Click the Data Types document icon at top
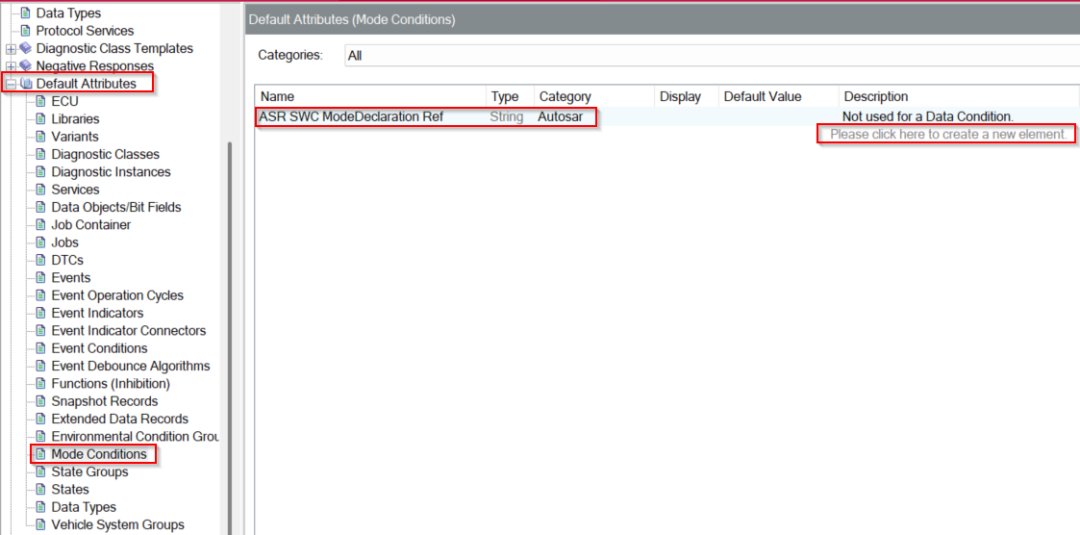Screen dimensions: 1080x535 click(x=25, y=13)
